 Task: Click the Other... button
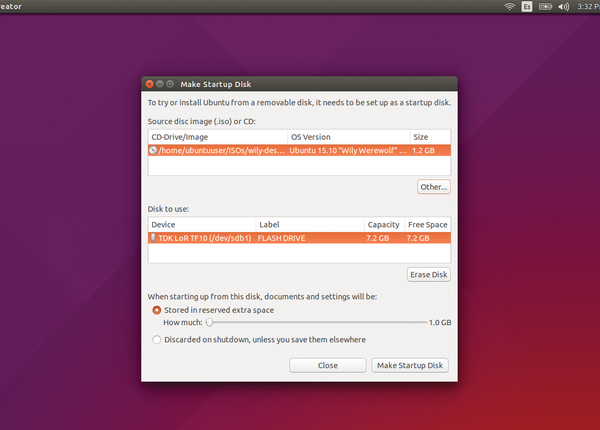click(x=433, y=187)
